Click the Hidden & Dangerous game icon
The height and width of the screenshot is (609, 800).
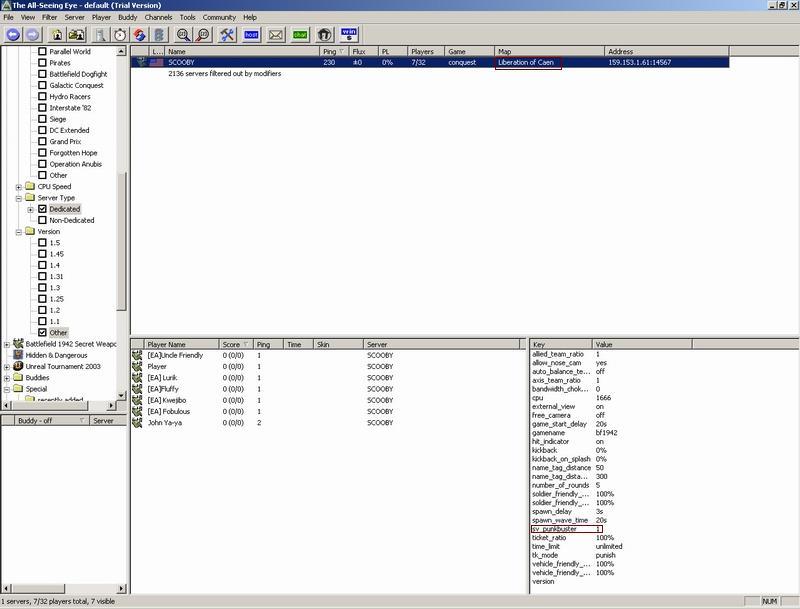pos(17,355)
